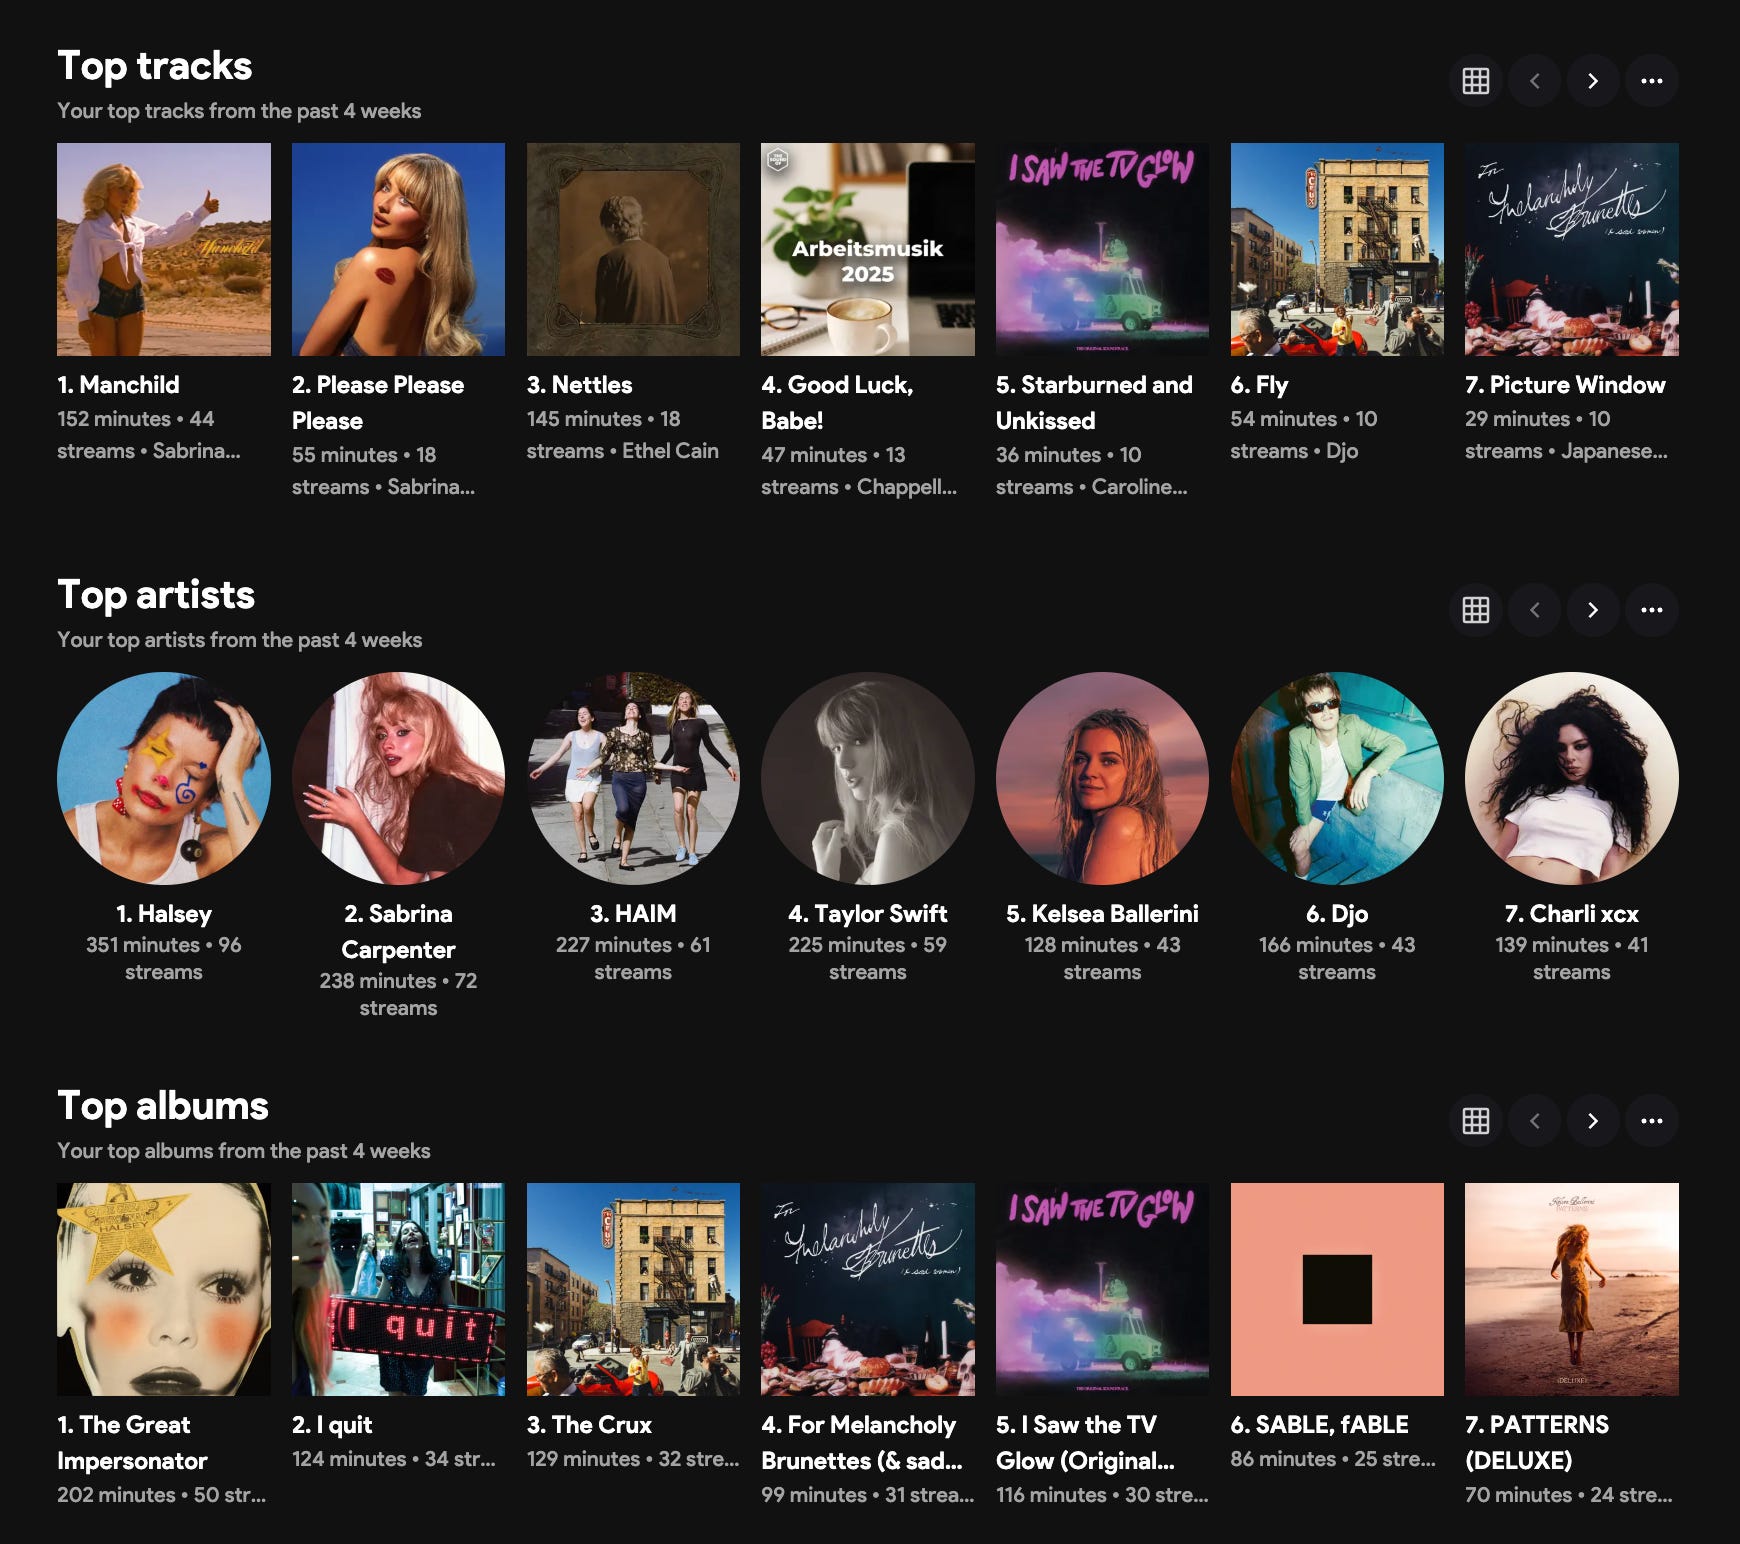Select the '2. I quit' album title

[x=332, y=1425]
